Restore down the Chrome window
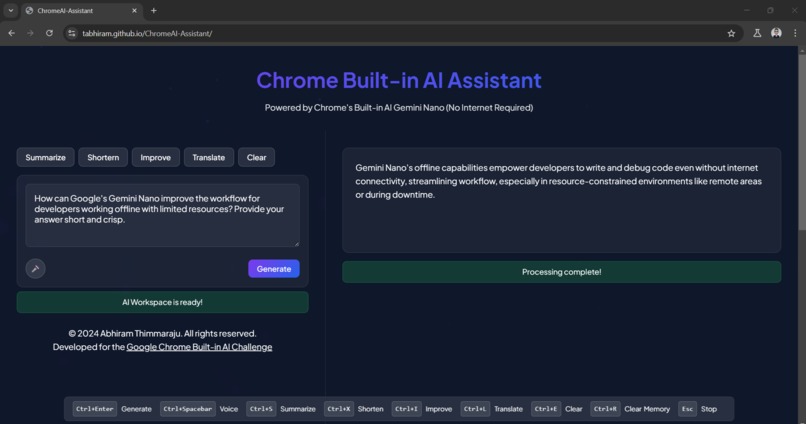The height and width of the screenshot is (424, 806). [770, 11]
